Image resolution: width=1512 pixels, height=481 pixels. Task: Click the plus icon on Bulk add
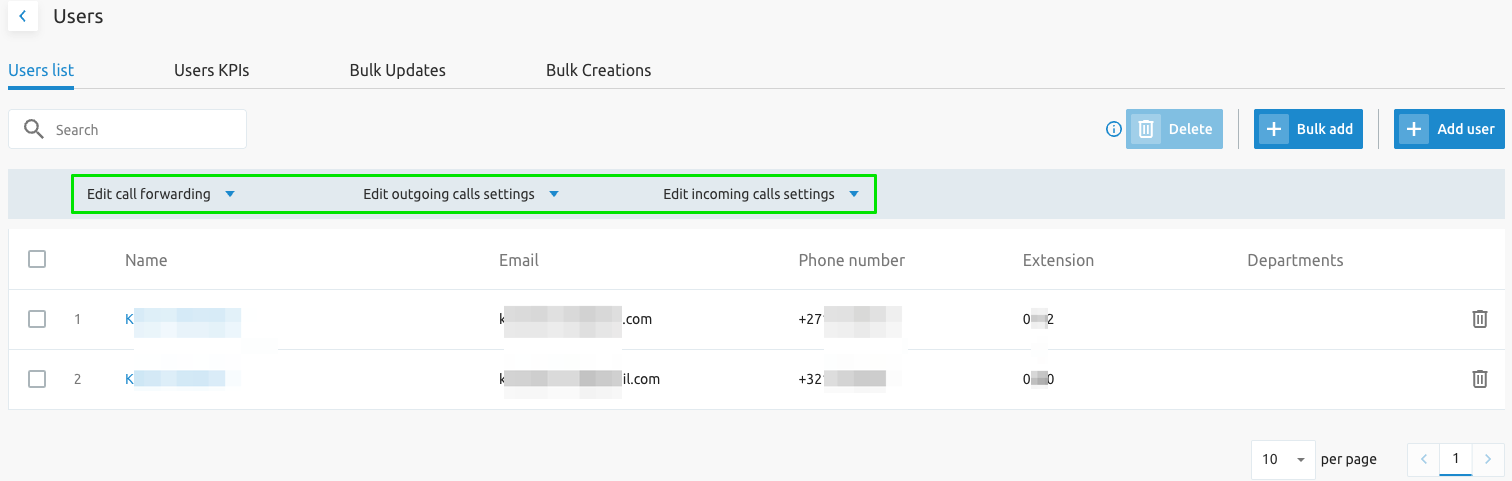pyautogui.click(x=1273, y=129)
